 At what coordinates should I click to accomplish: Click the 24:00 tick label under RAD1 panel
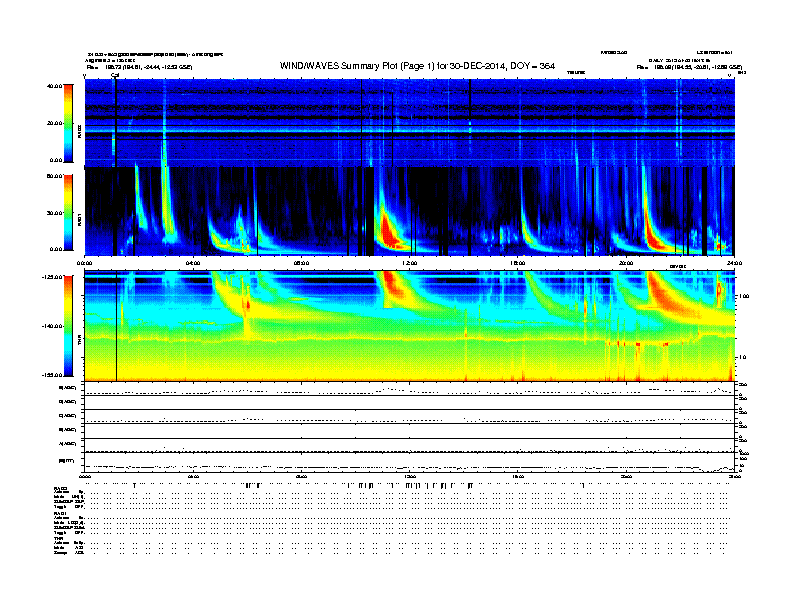point(734,263)
